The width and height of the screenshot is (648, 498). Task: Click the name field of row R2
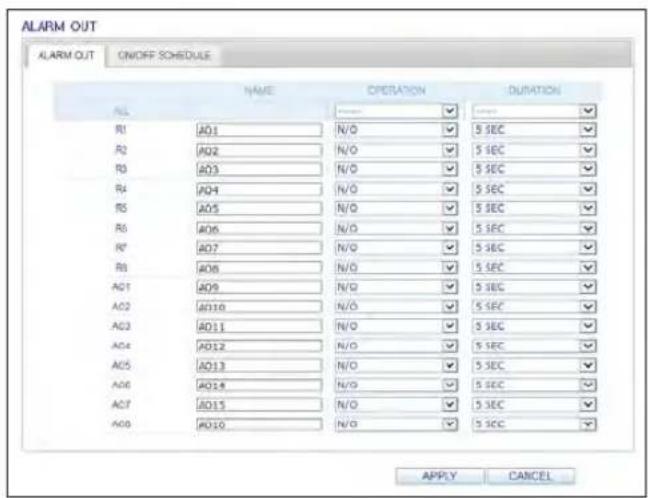259,150
